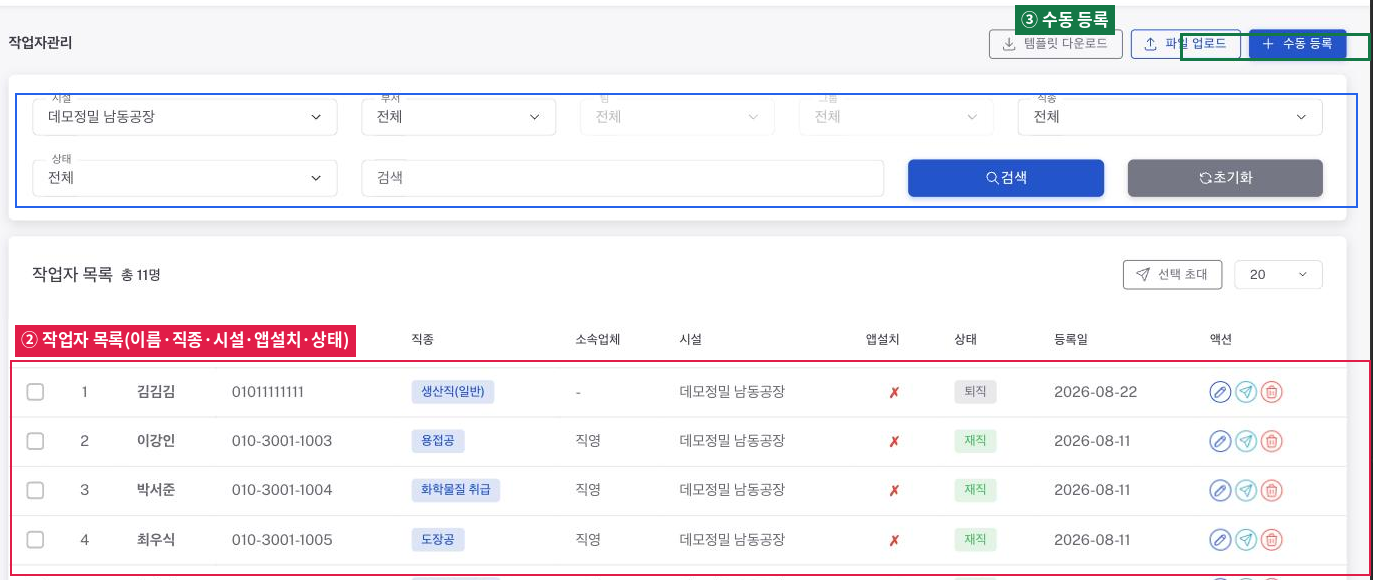Click the 재직 status badge for 최우식

tap(975, 540)
